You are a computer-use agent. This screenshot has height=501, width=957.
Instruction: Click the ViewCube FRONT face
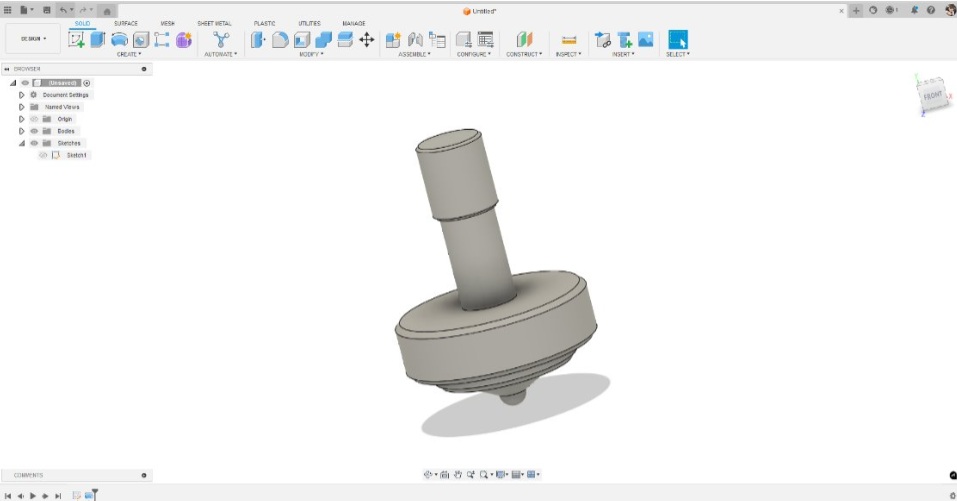pyautogui.click(x=933, y=96)
